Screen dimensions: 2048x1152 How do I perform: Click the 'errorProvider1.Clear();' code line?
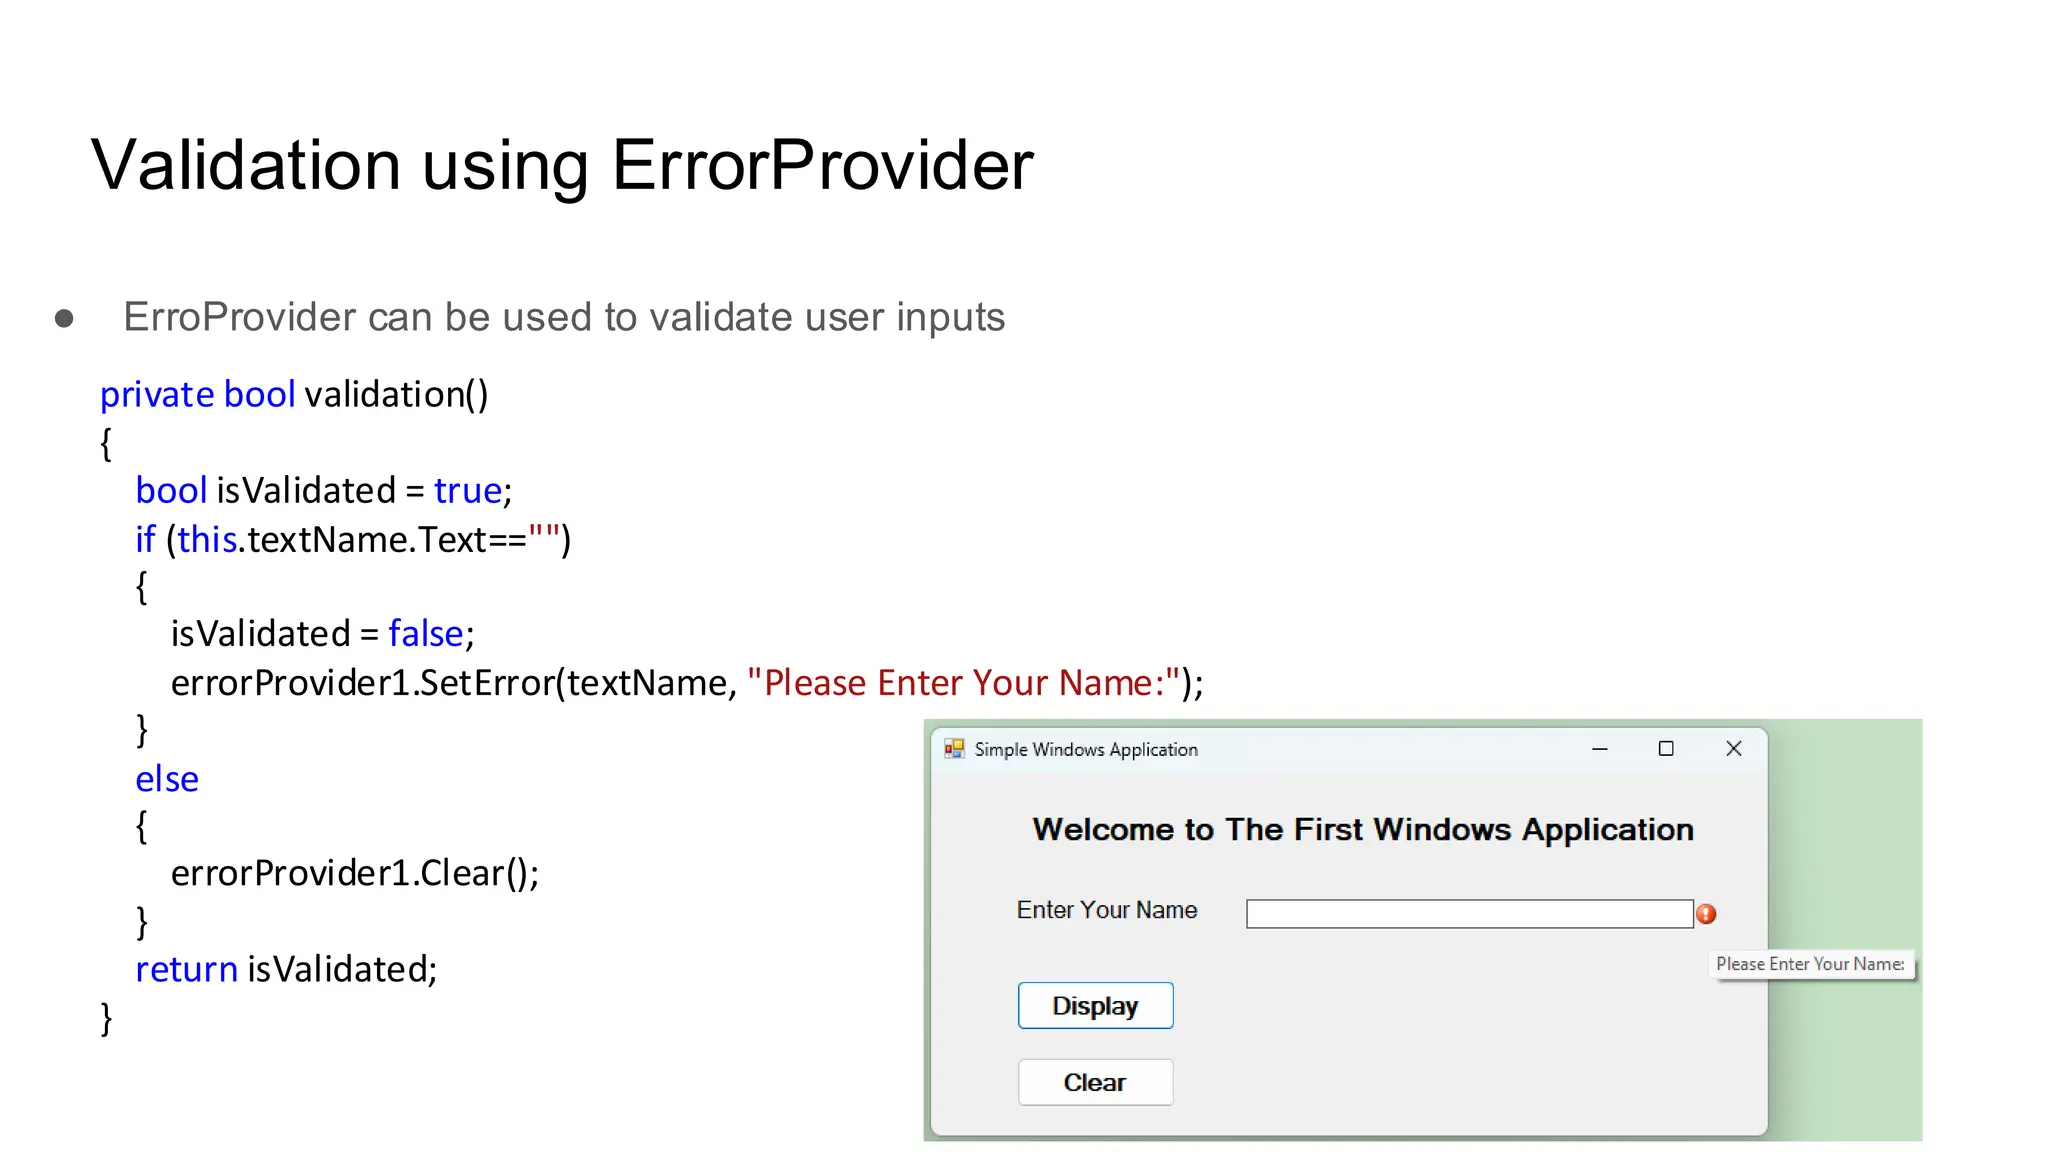point(355,873)
